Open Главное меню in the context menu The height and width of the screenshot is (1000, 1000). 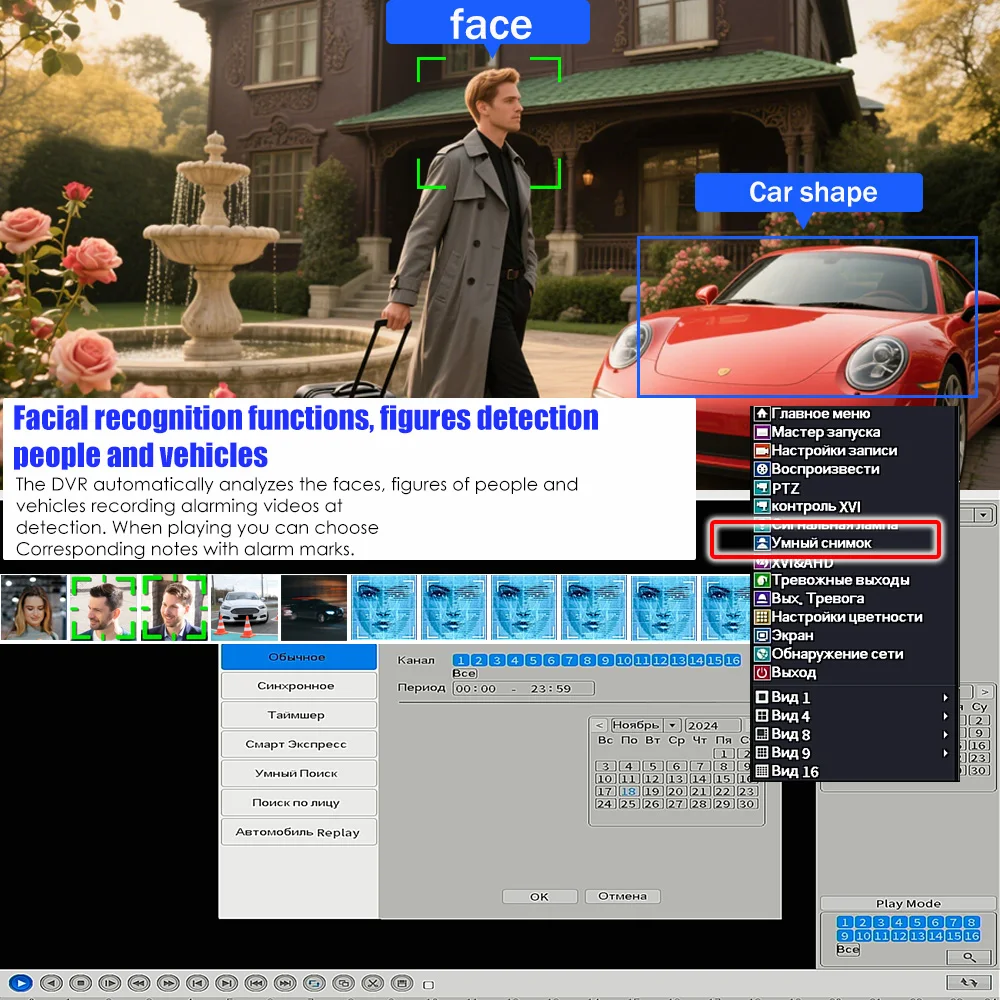tap(820, 413)
